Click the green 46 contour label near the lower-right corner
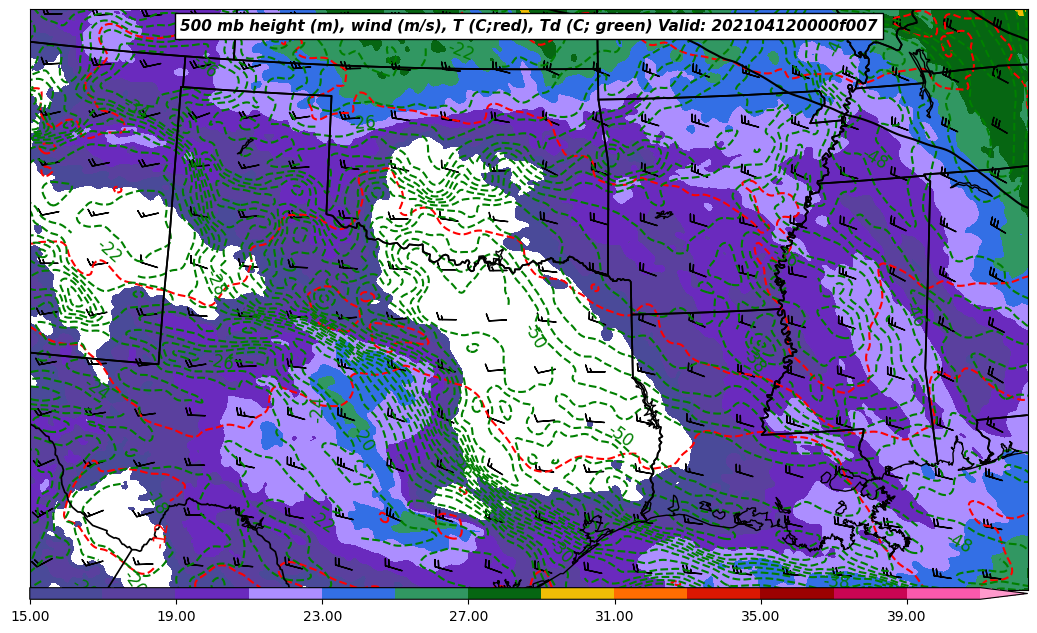This screenshot has height=633, width=1037. pos(960,544)
